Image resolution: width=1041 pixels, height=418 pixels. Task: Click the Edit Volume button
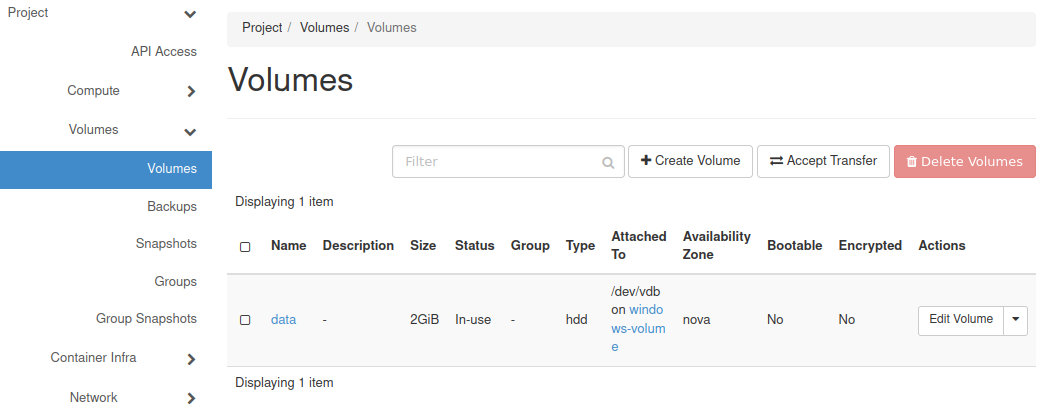coord(960,319)
